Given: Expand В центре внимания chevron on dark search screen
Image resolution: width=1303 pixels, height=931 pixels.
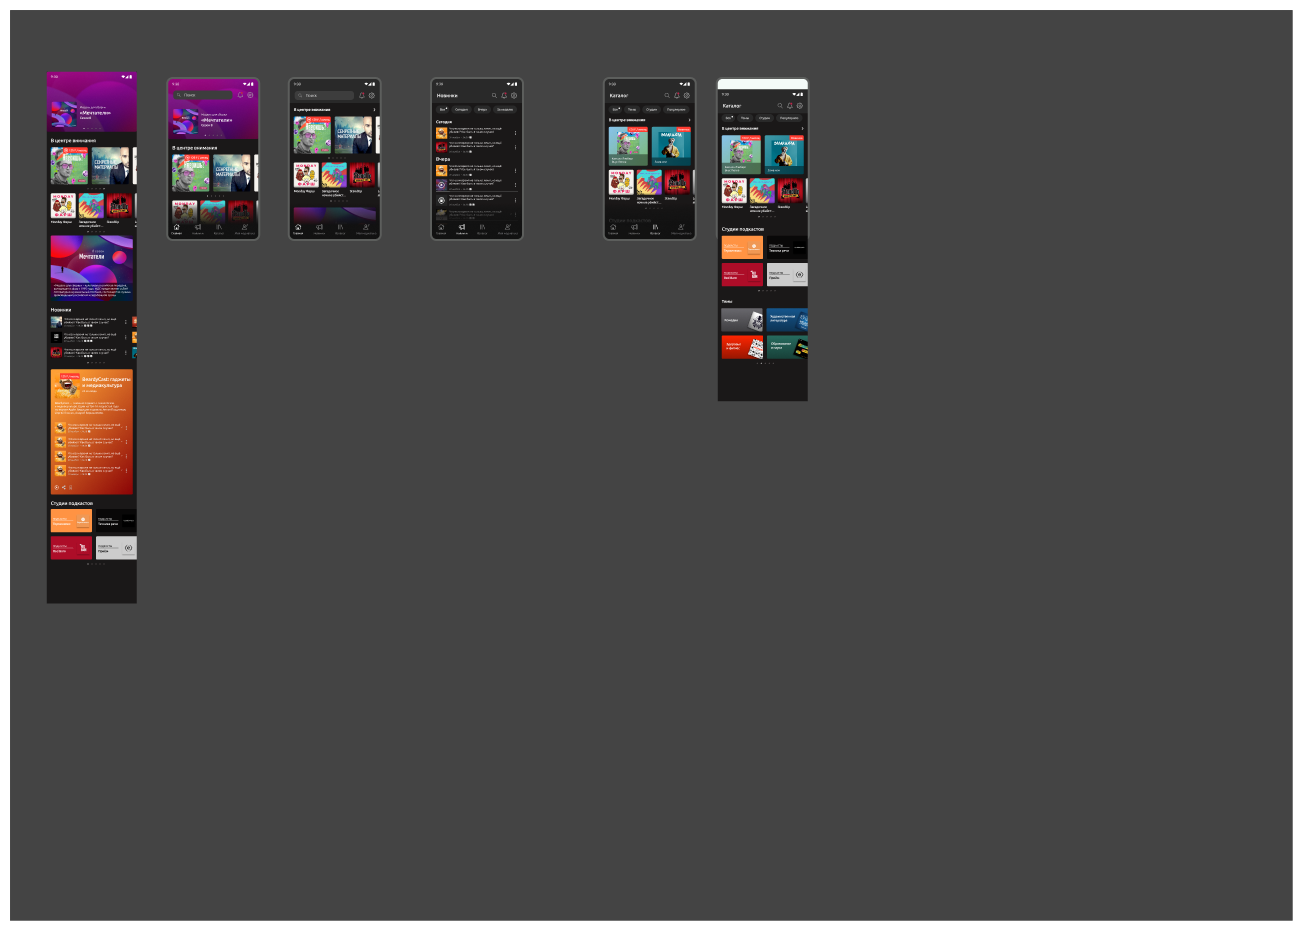Looking at the screenshot, I should tap(375, 109).
